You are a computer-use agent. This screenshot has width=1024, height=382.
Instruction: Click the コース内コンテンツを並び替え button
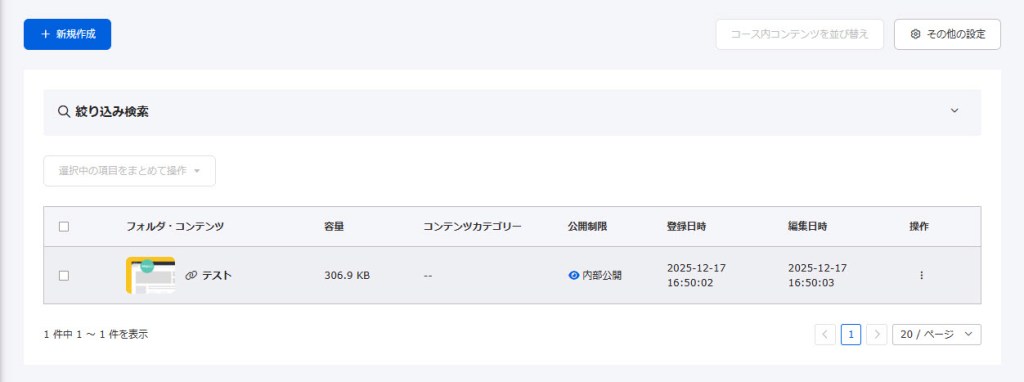pyautogui.click(x=799, y=35)
